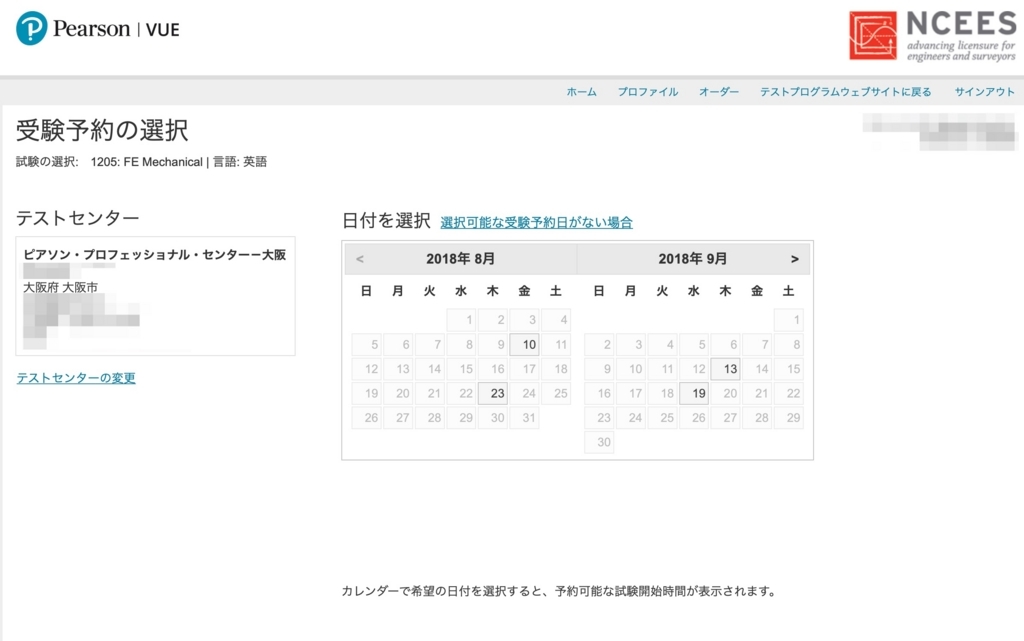Viewport: 1024px width, 641px height.
Task: Open the プロファイル navigation link
Action: tap(647, 91)
